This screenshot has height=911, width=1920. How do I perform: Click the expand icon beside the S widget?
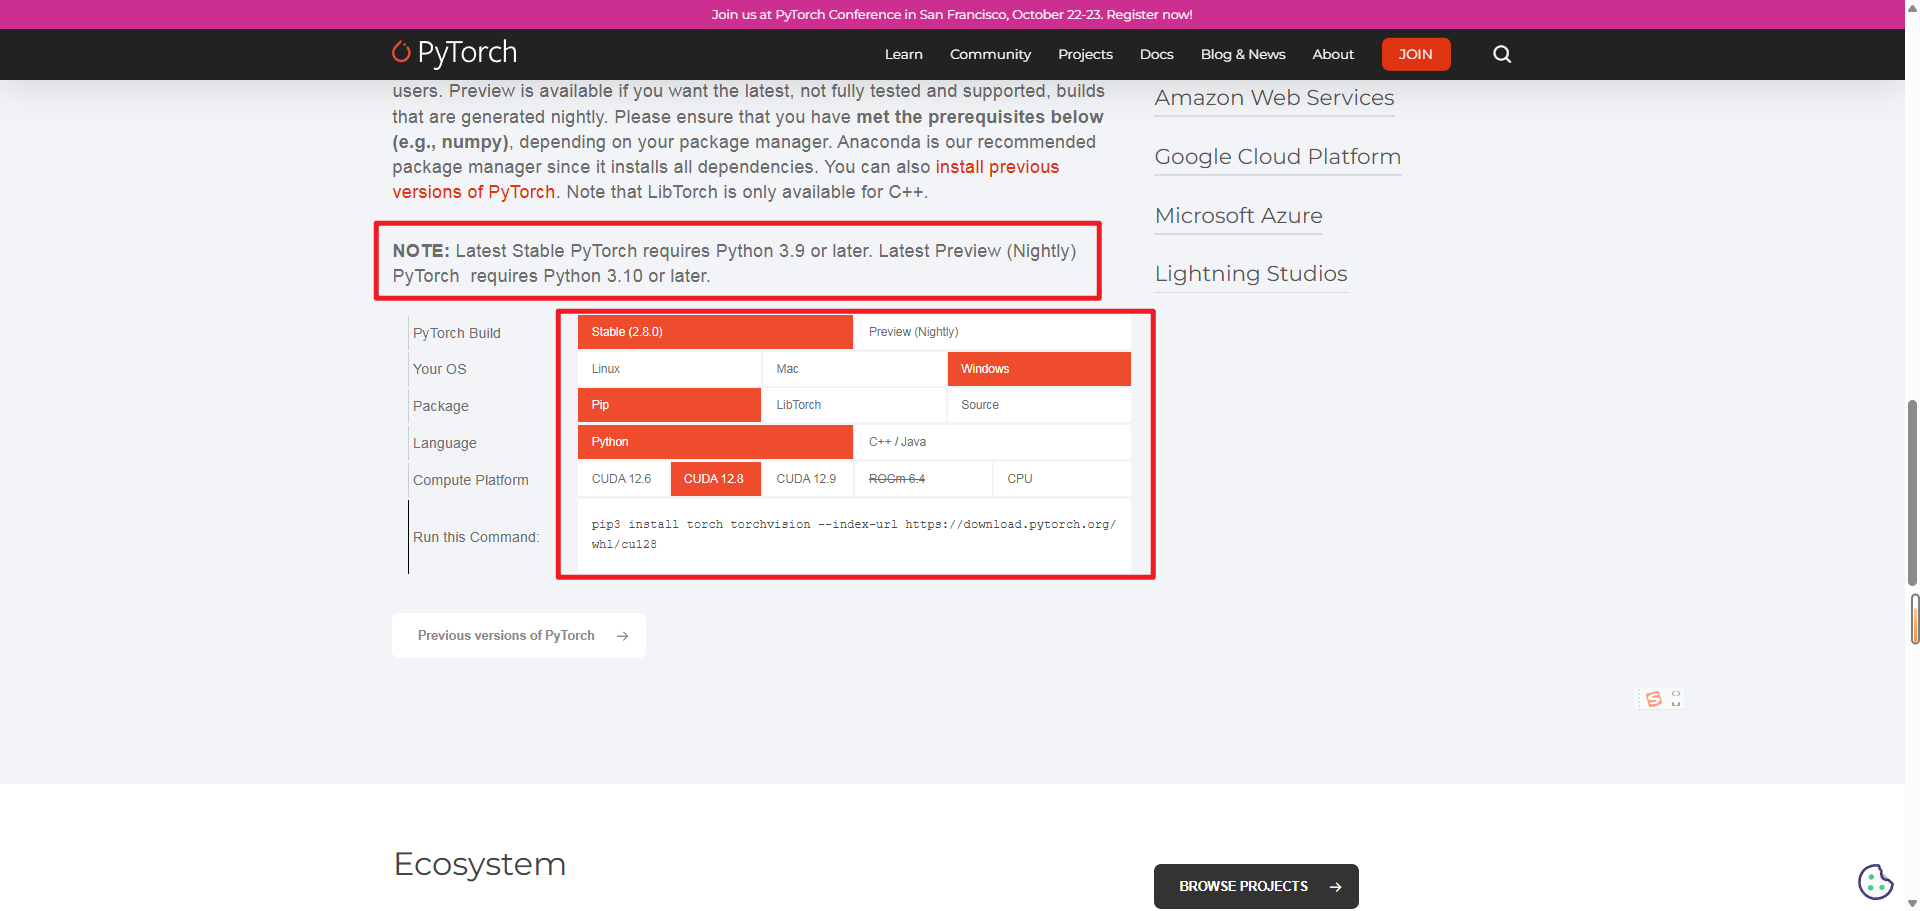[x=1676, y=699]
